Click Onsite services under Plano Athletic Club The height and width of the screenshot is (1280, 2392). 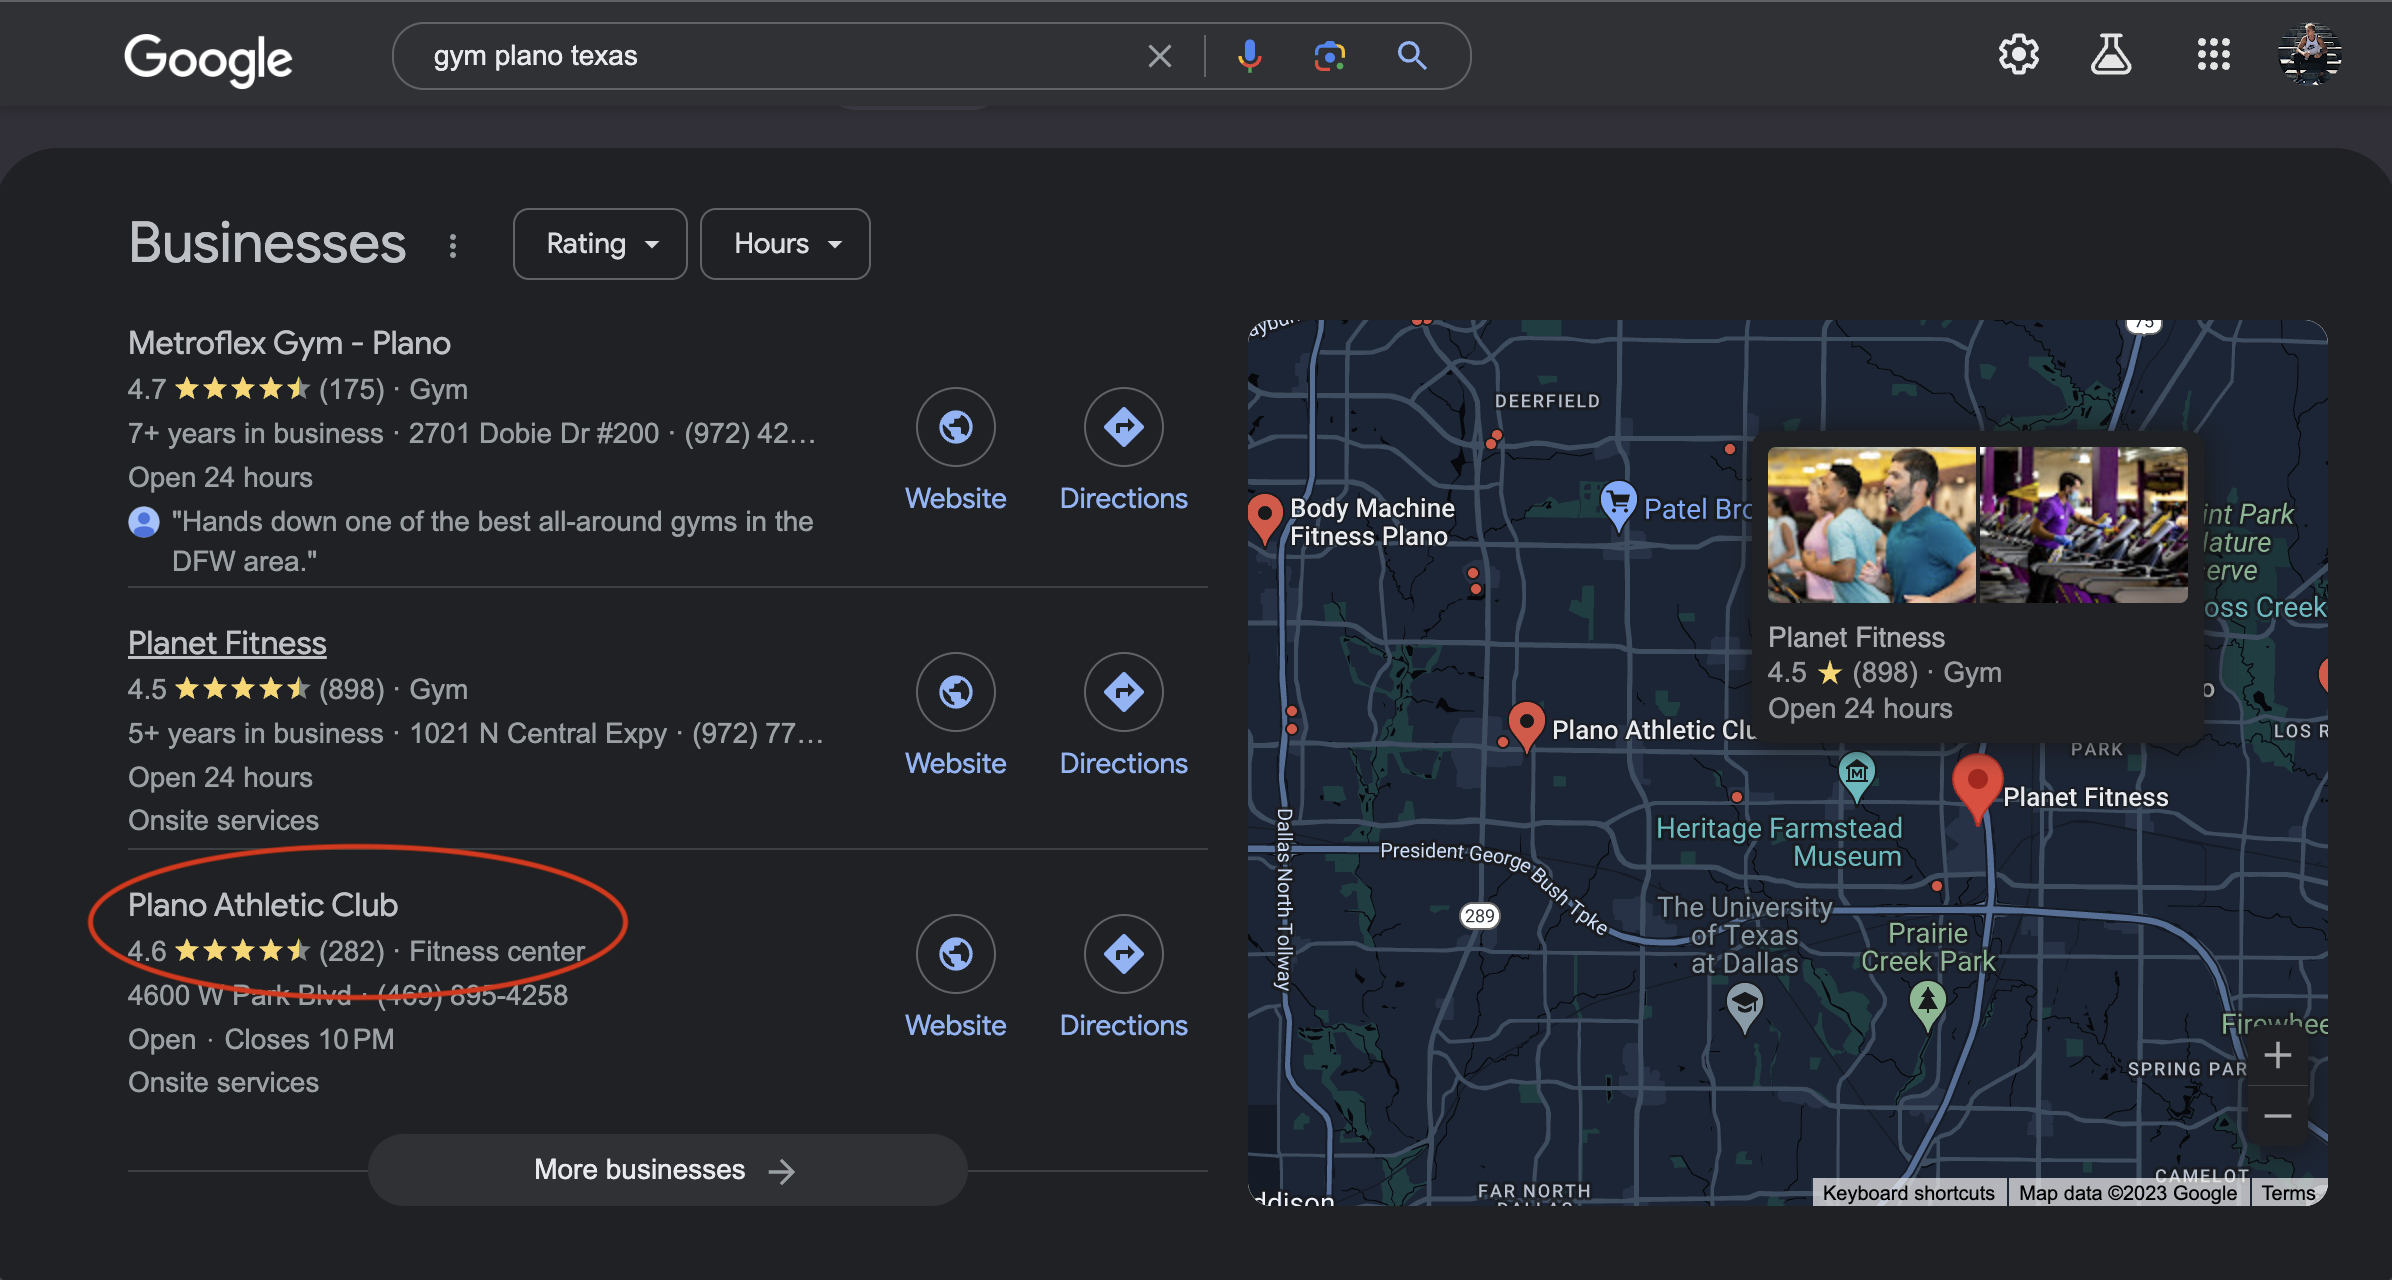[223, 1082]
